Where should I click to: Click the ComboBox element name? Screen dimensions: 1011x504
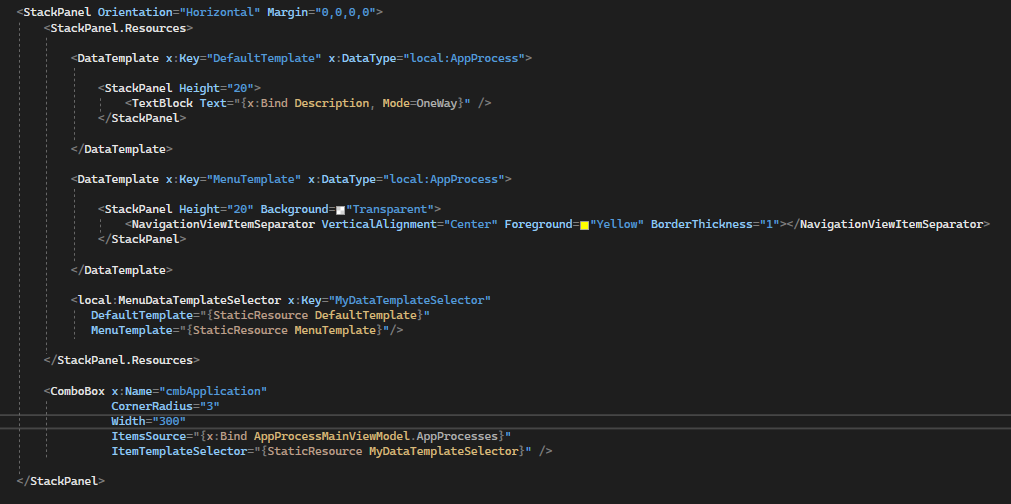pos(77,391)
